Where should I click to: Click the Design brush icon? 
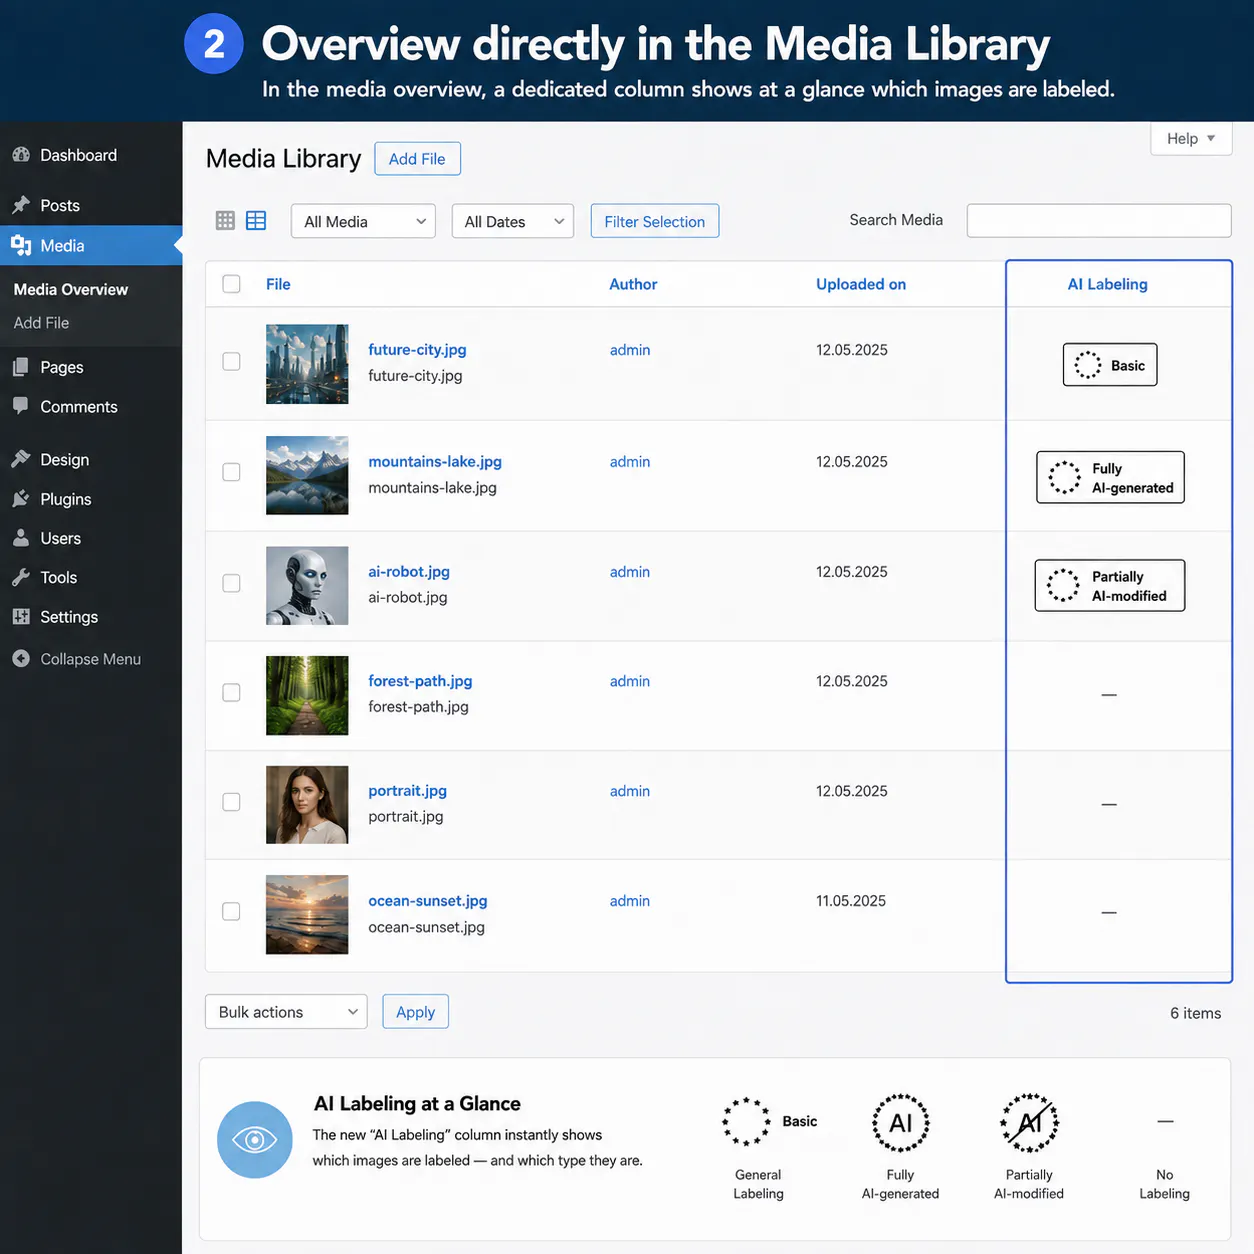tap(21, 459)
